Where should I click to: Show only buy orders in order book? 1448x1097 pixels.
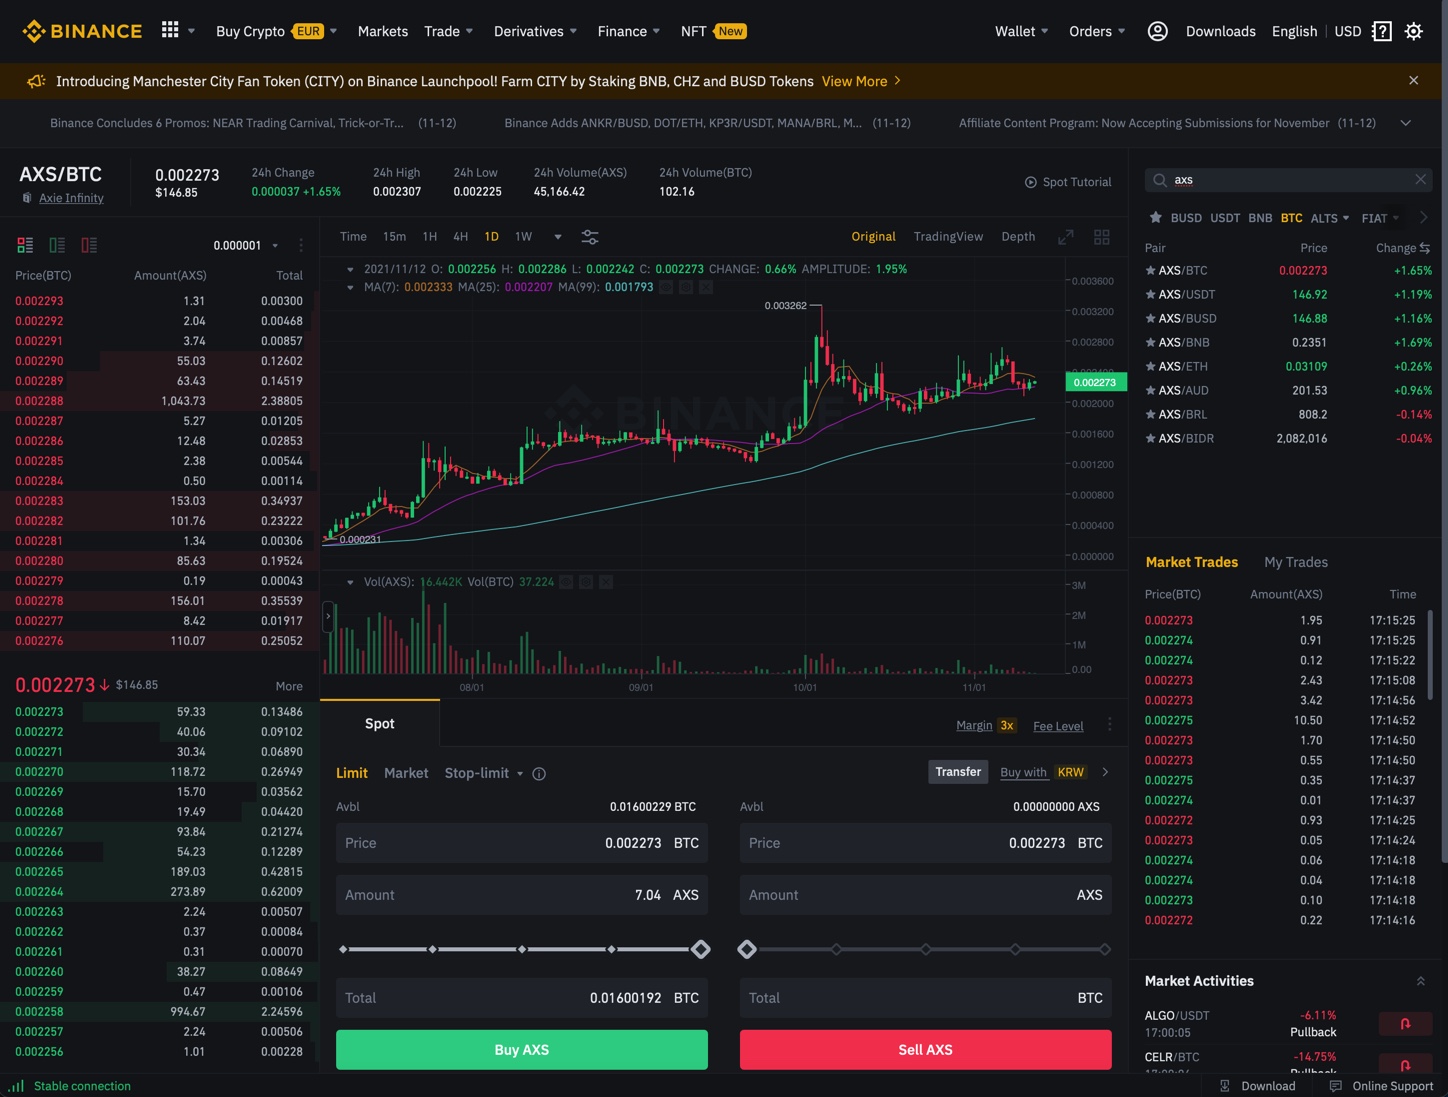pos(57,245)
